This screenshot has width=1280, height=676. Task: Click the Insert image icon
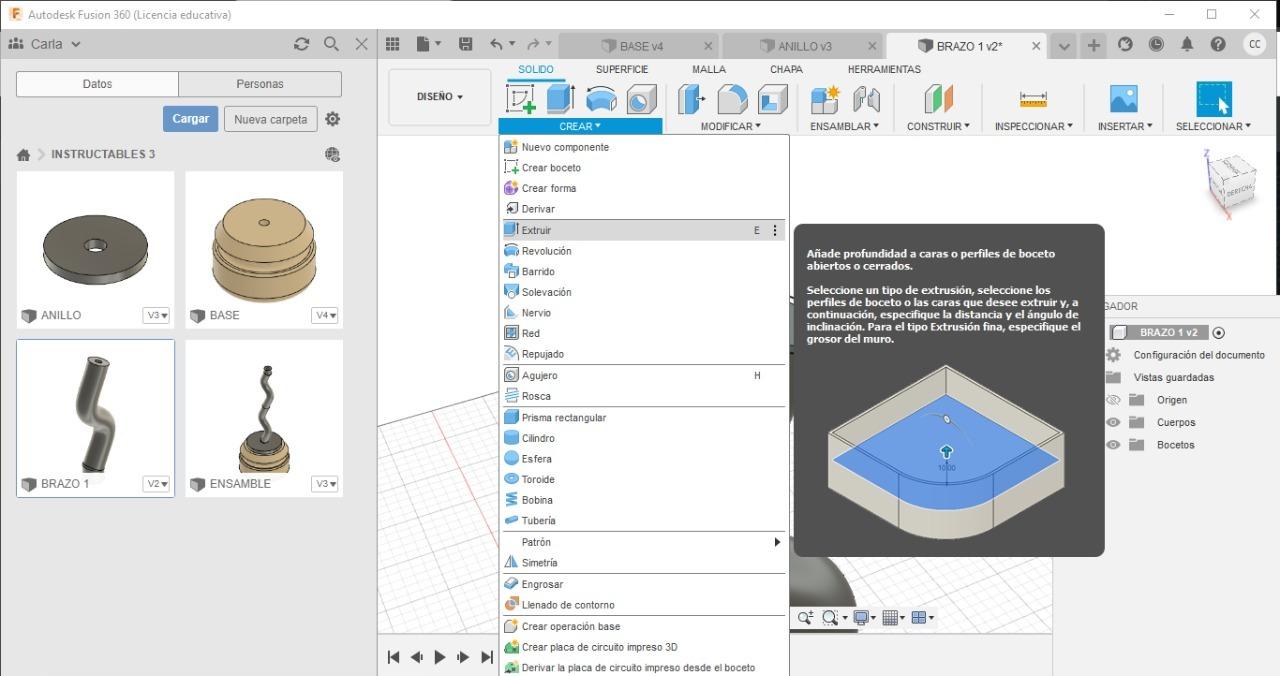point(1124,99)
